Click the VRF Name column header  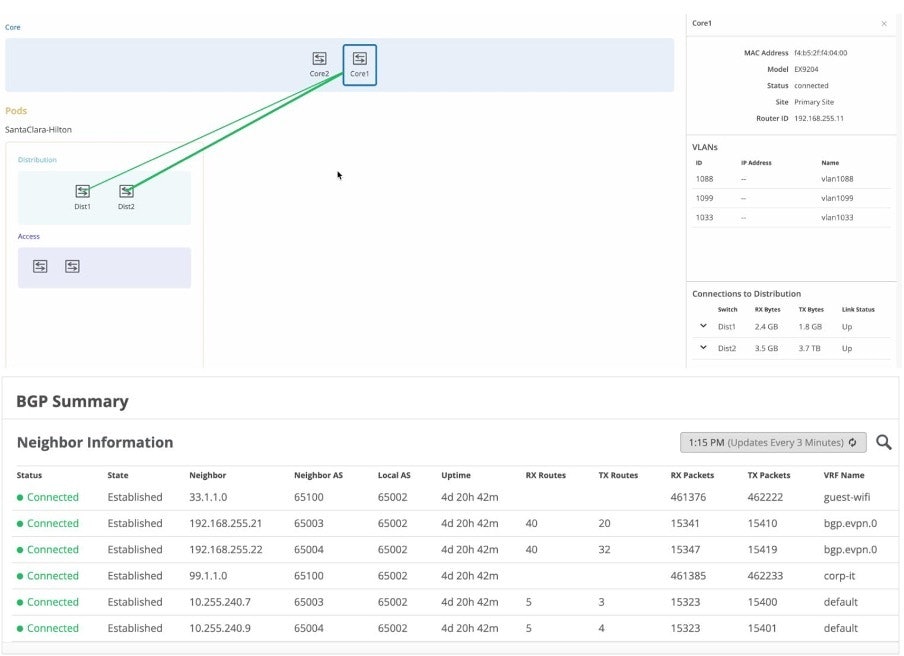[844, 475]
